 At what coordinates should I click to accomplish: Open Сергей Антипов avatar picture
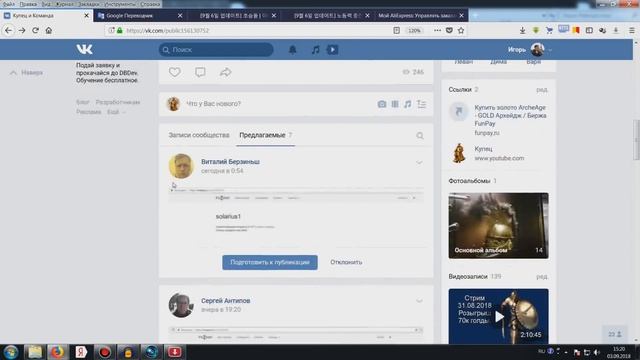(x=181, y=305)
